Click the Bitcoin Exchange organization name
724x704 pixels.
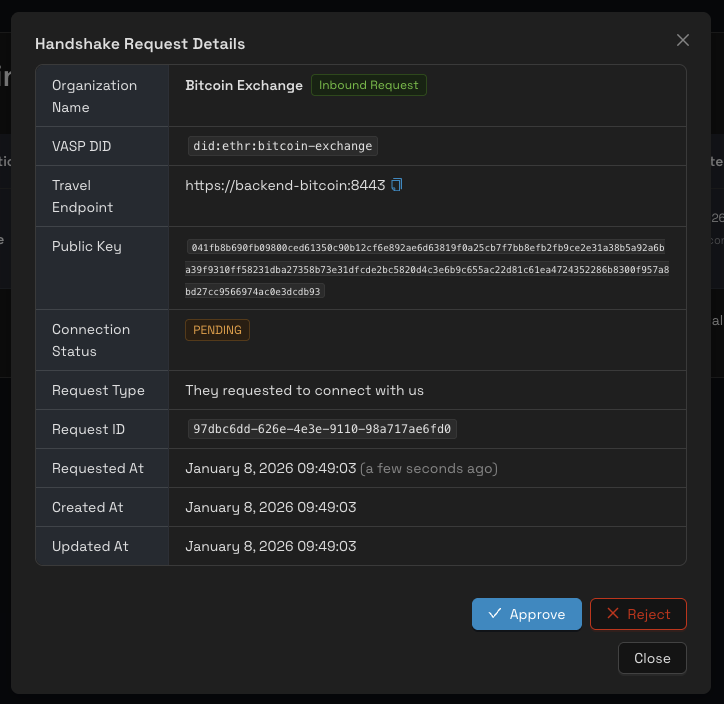coord(244,86)
